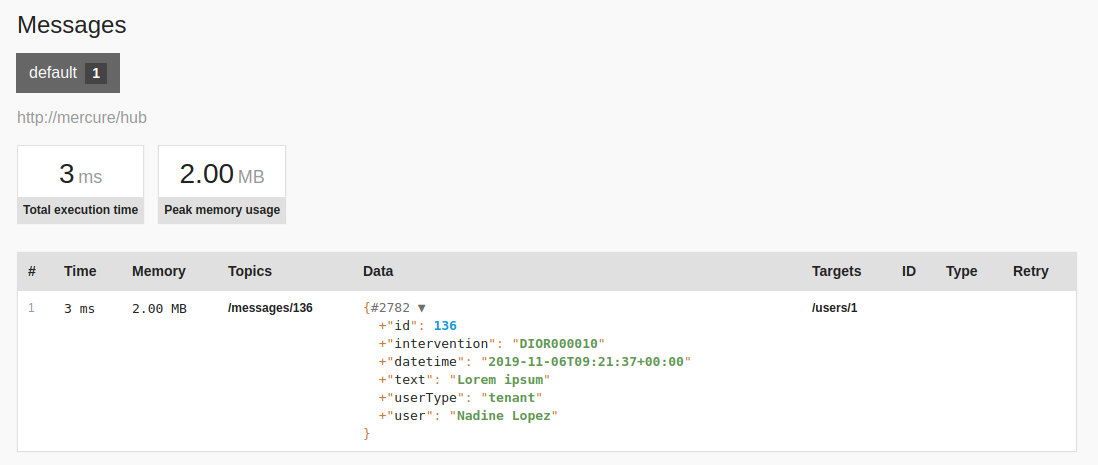
Task: Click the Total execution time metric box
Action: [80, 184]
